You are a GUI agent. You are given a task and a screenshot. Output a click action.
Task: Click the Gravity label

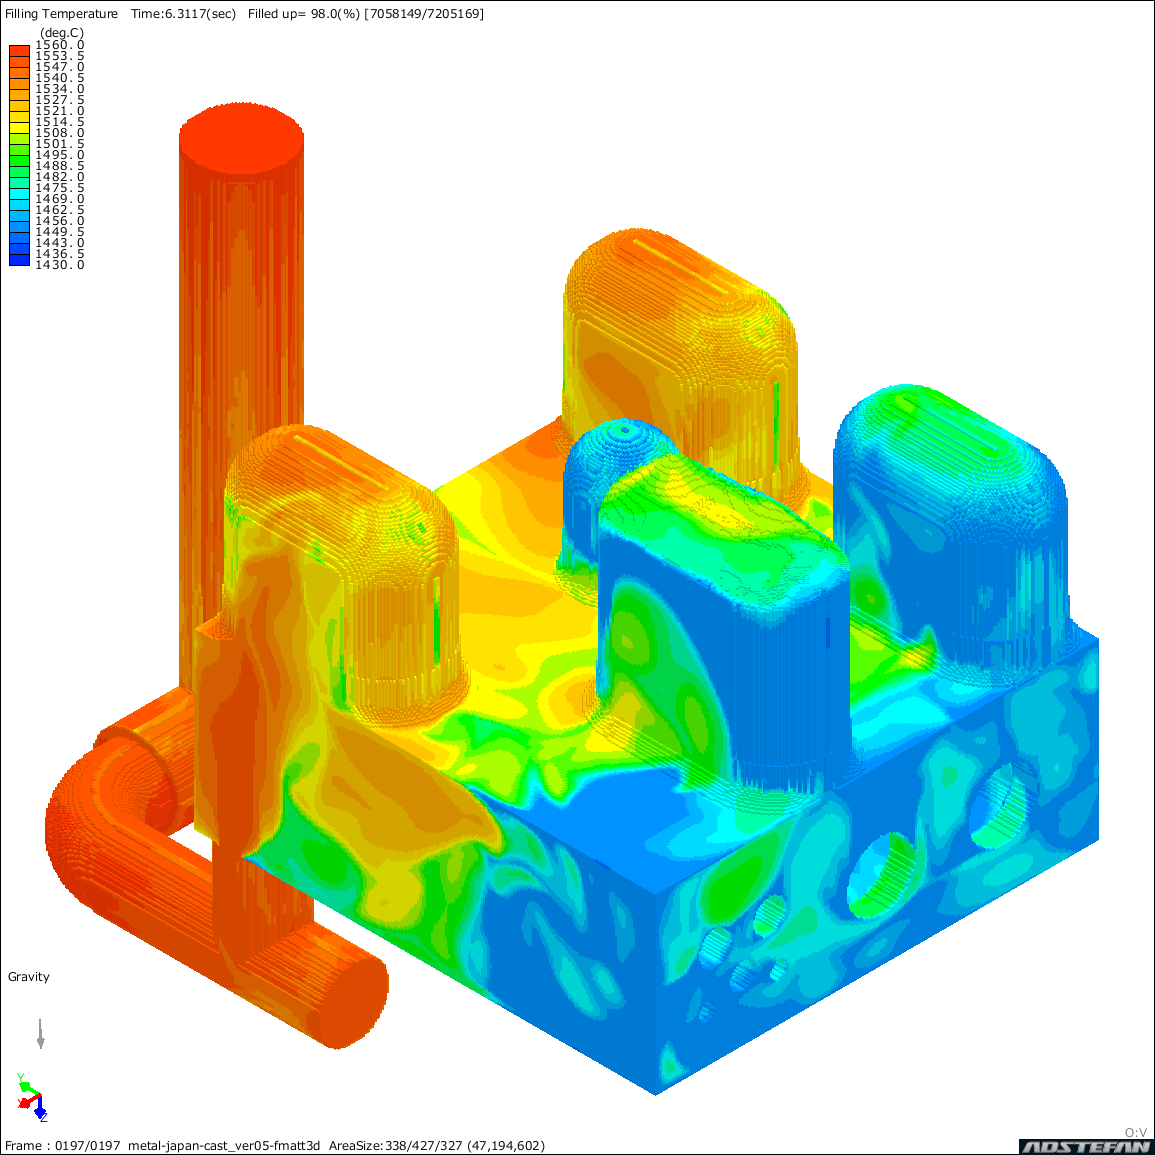(28, 977)
